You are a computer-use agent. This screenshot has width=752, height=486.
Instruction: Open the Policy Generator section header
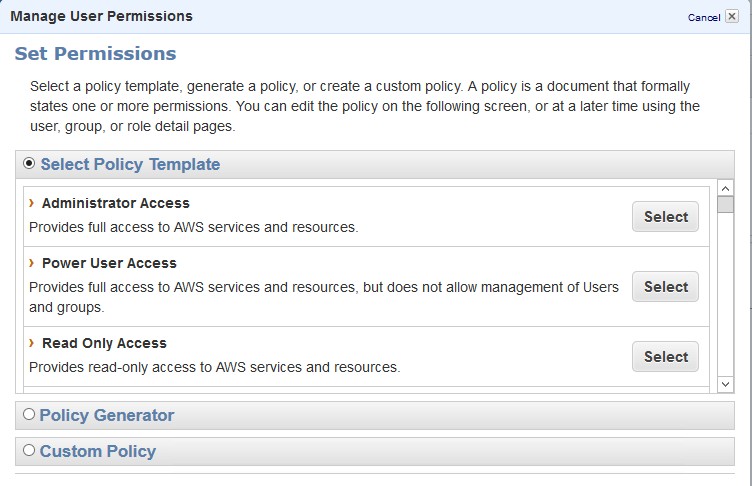point(107,415)
